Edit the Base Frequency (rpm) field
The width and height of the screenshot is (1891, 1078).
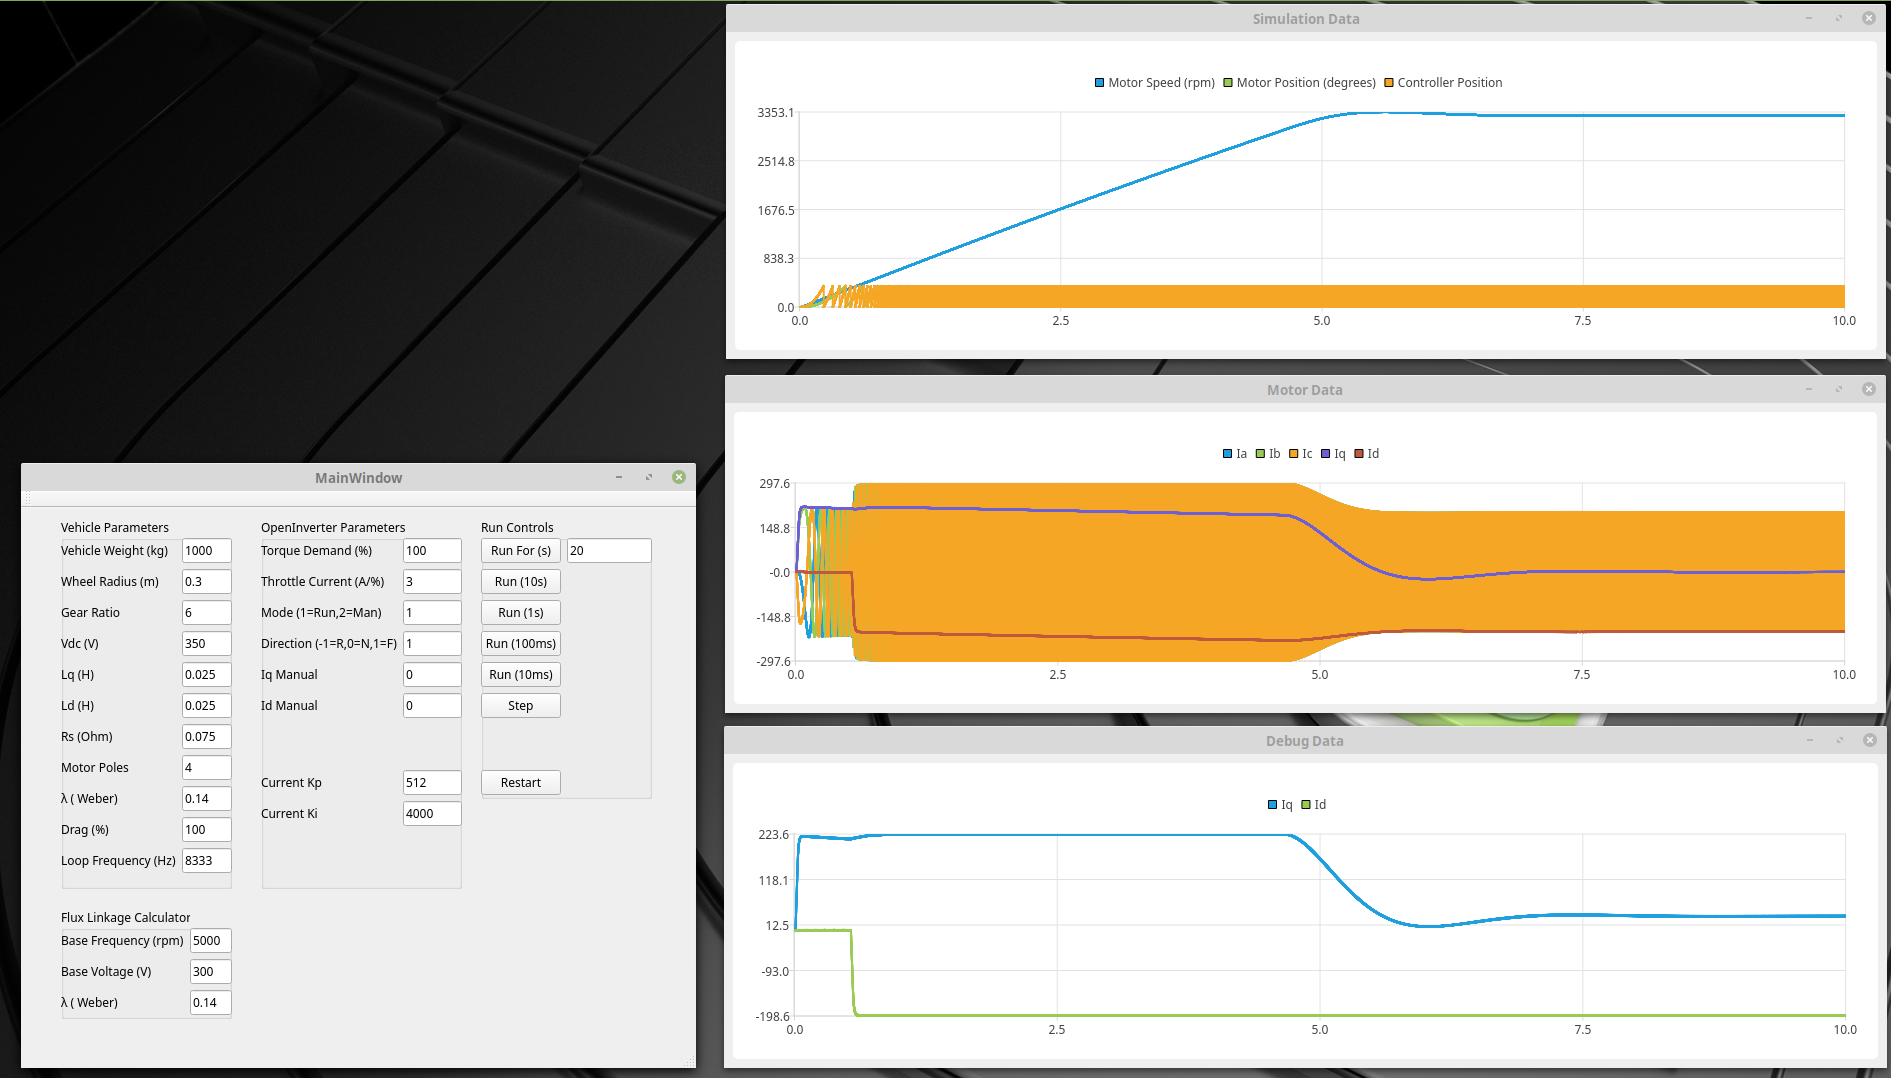coord(210,941)
